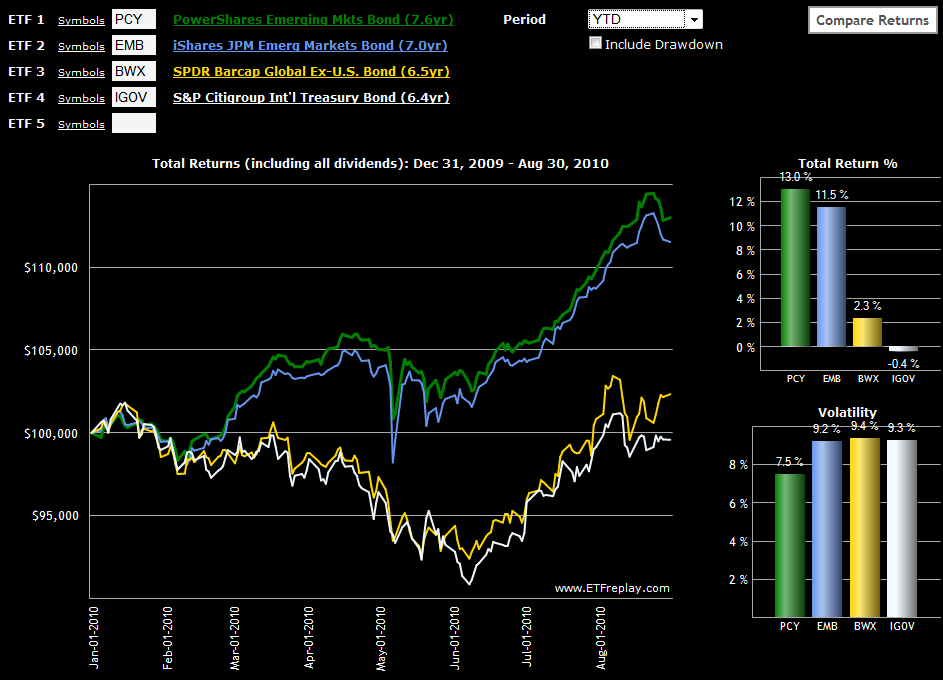
Task: Open SPDR Barcap Global Ex-U.S. Bond link
Action: (311, 71)
